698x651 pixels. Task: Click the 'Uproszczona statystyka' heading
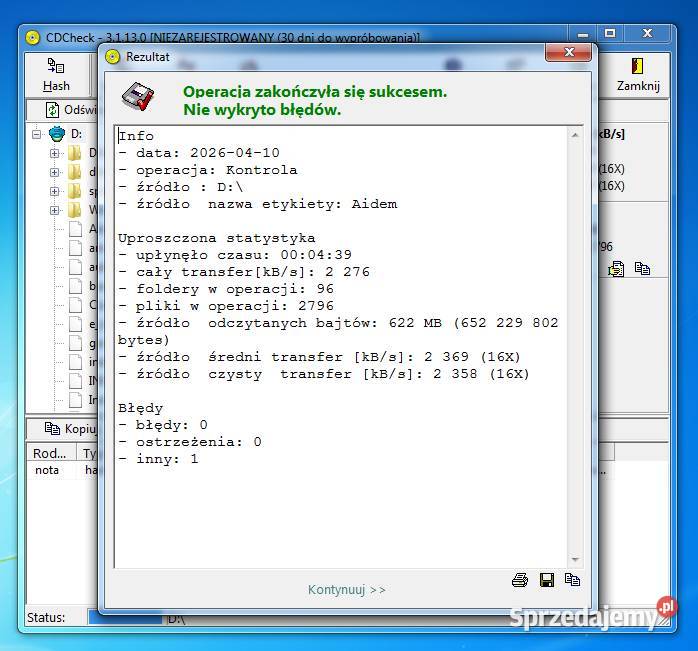(217, 238)
